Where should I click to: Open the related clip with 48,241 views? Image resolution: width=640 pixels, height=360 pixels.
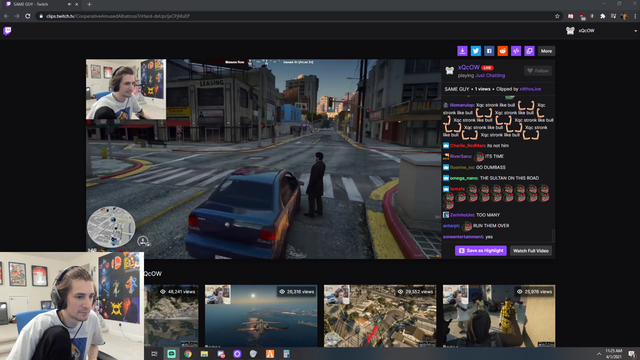tap(171, 316)
